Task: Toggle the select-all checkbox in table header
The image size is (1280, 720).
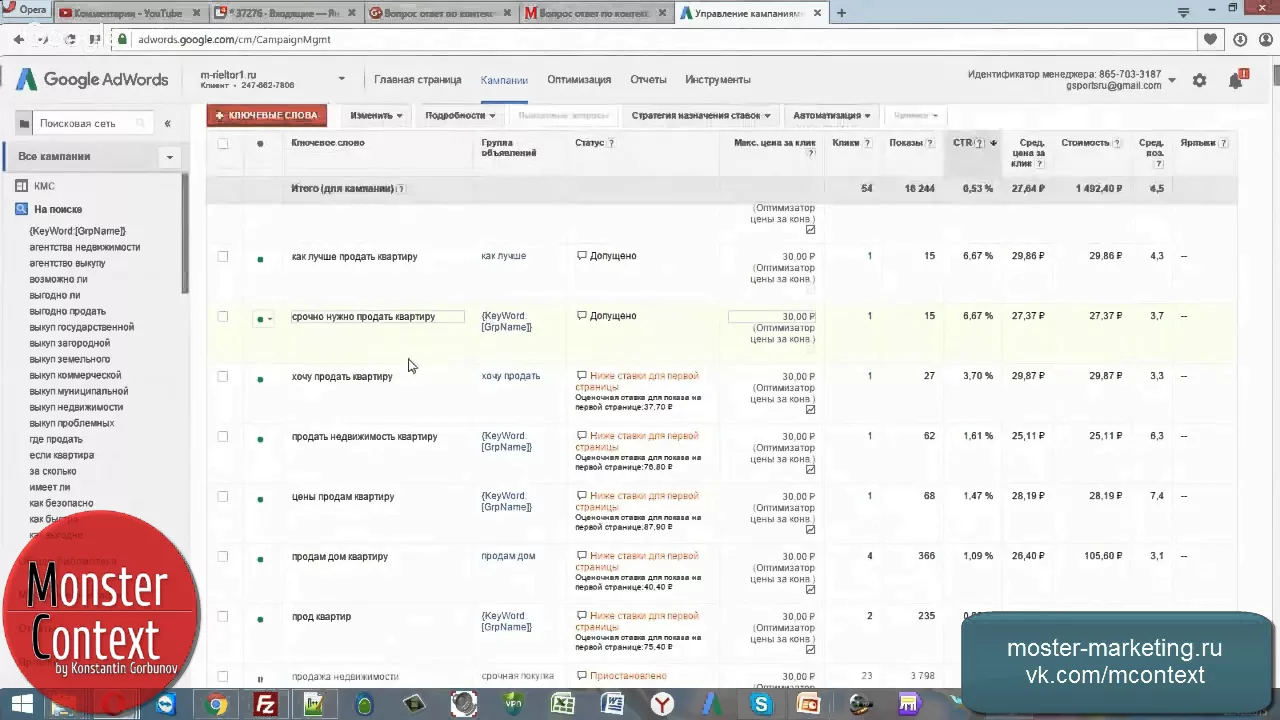Action: 223,143
